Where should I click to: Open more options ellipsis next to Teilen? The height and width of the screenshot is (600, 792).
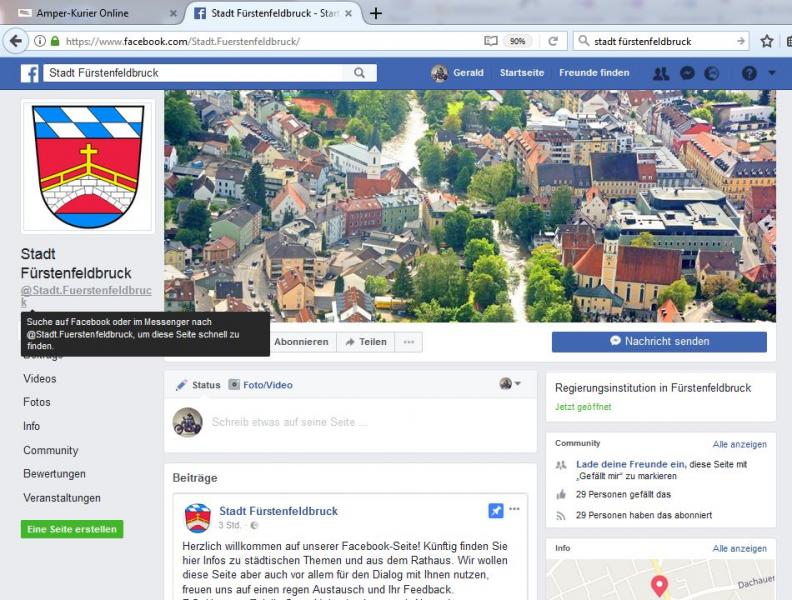(x=409, y=342)
